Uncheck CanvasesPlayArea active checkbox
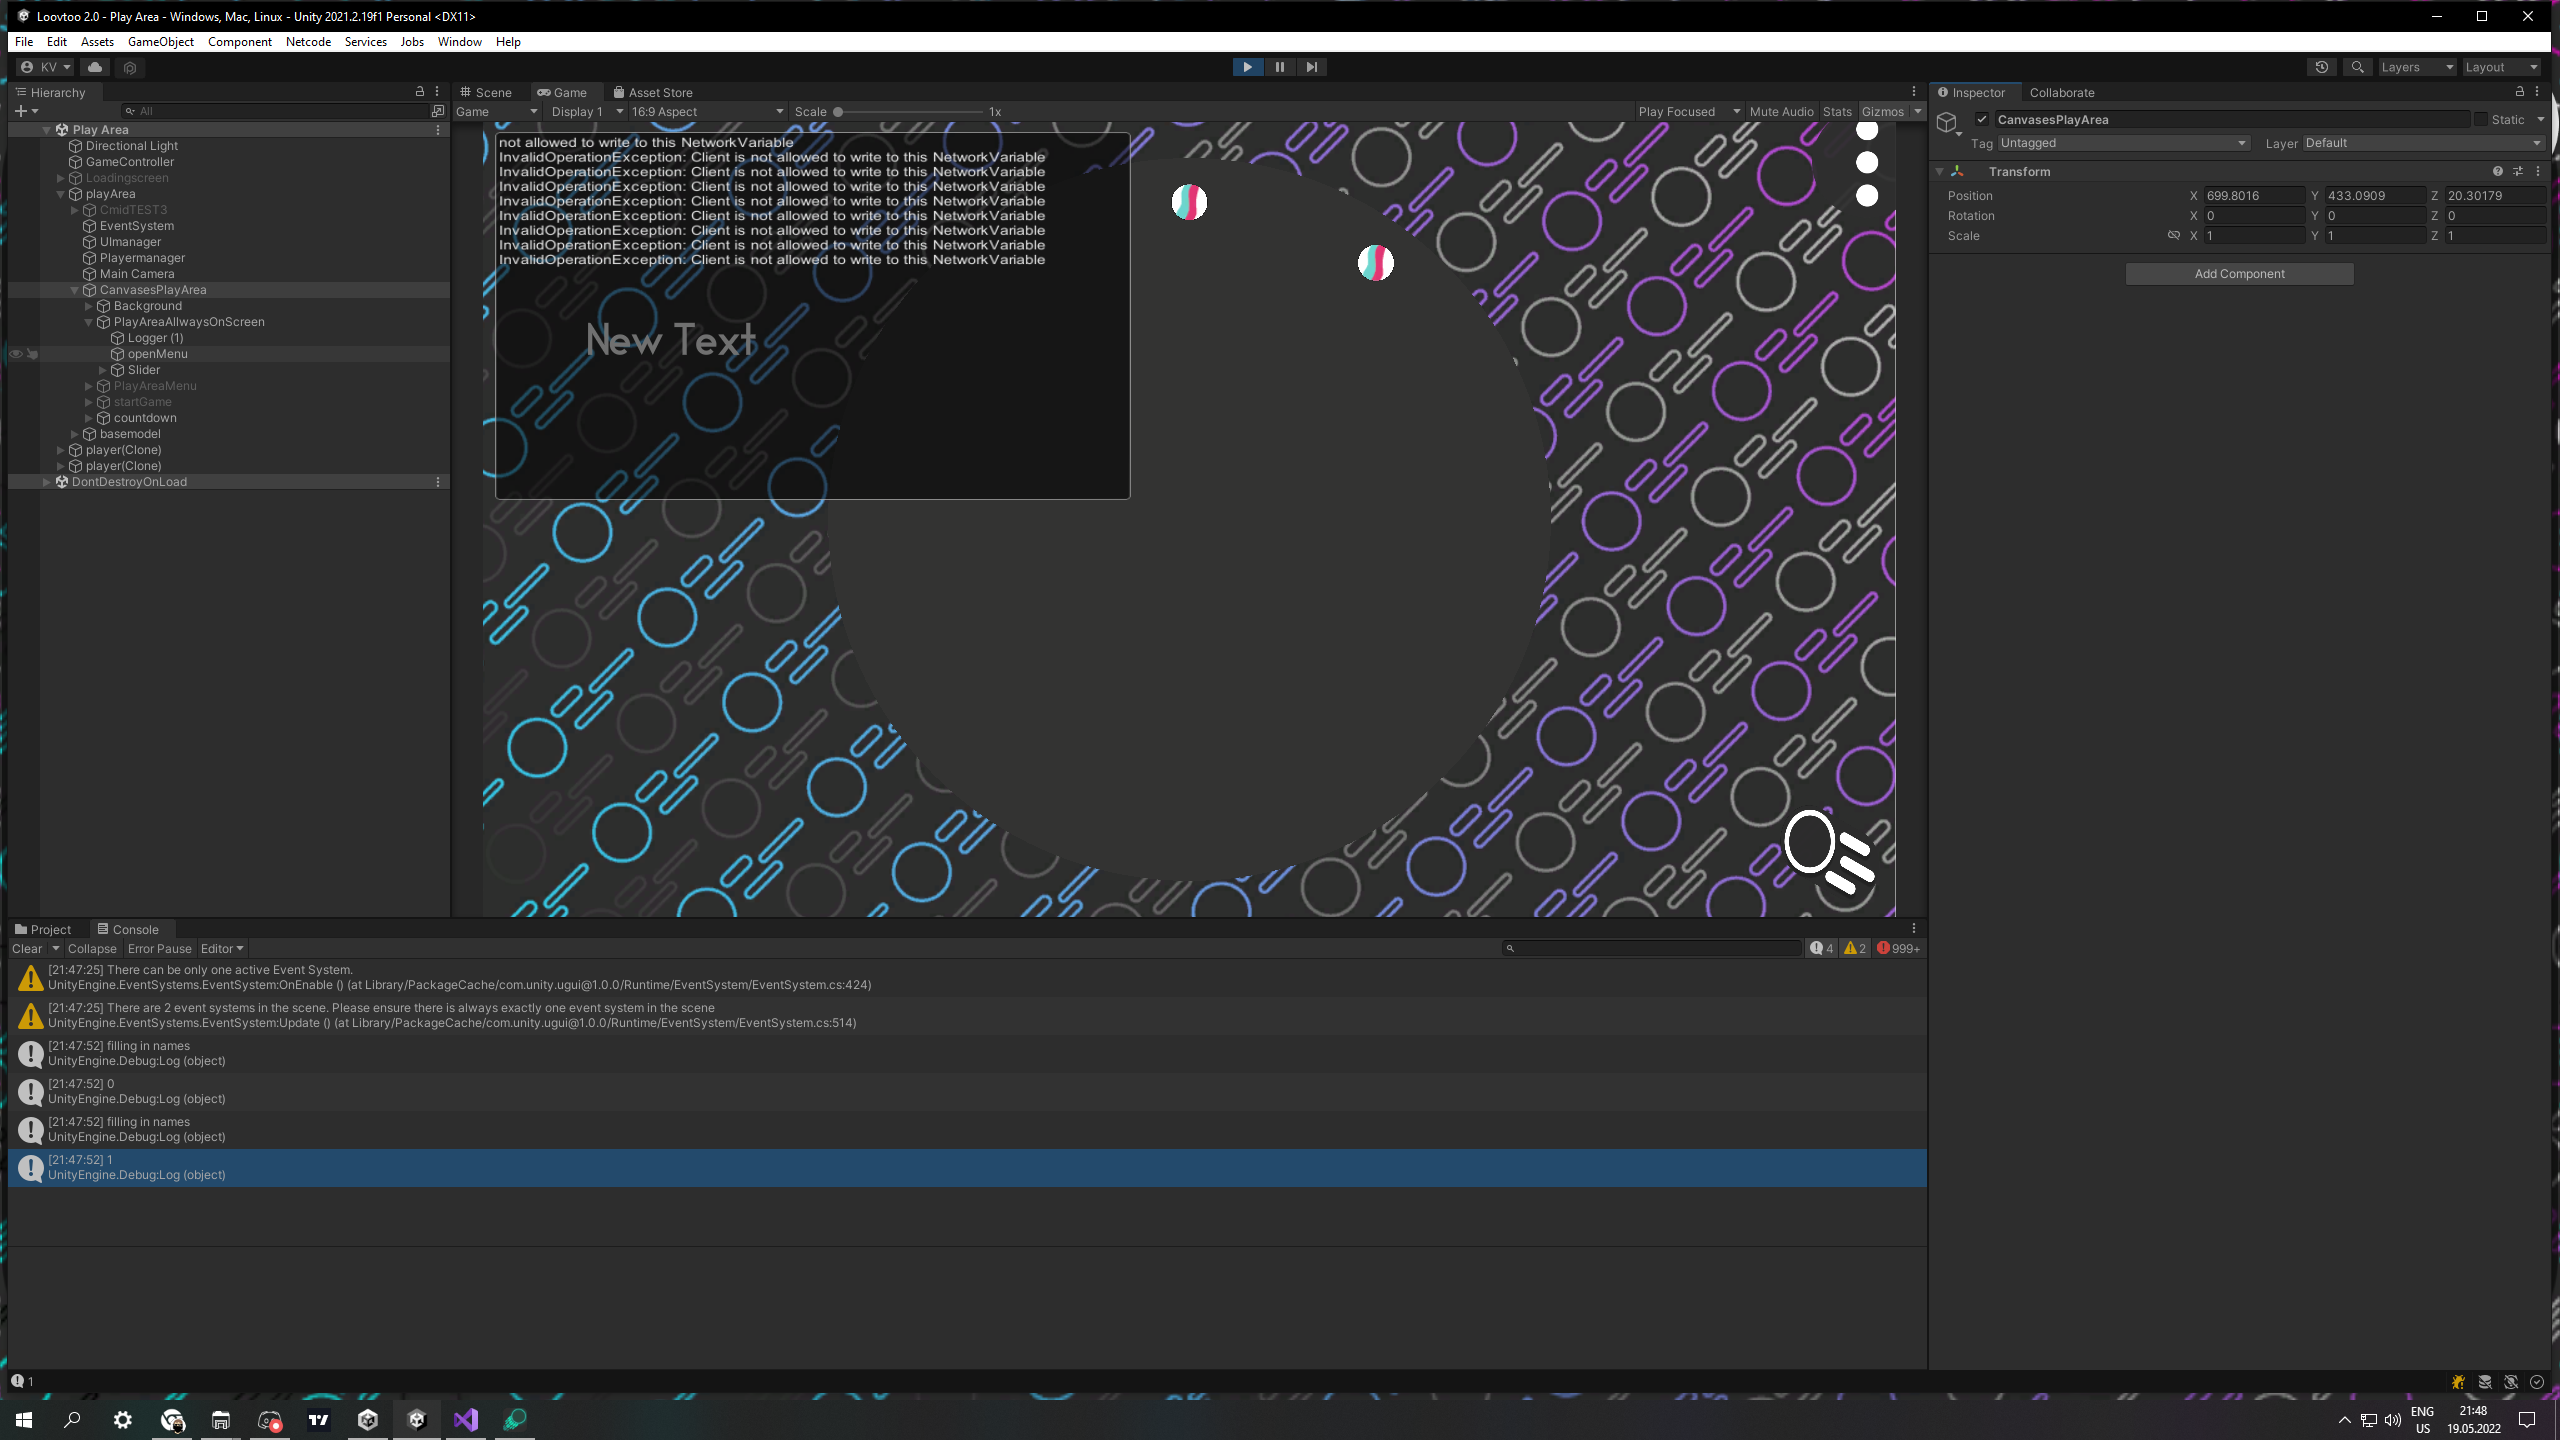Viewport: 2560px width, 1440px height. pyautogui.click(x=1982, y=119)
